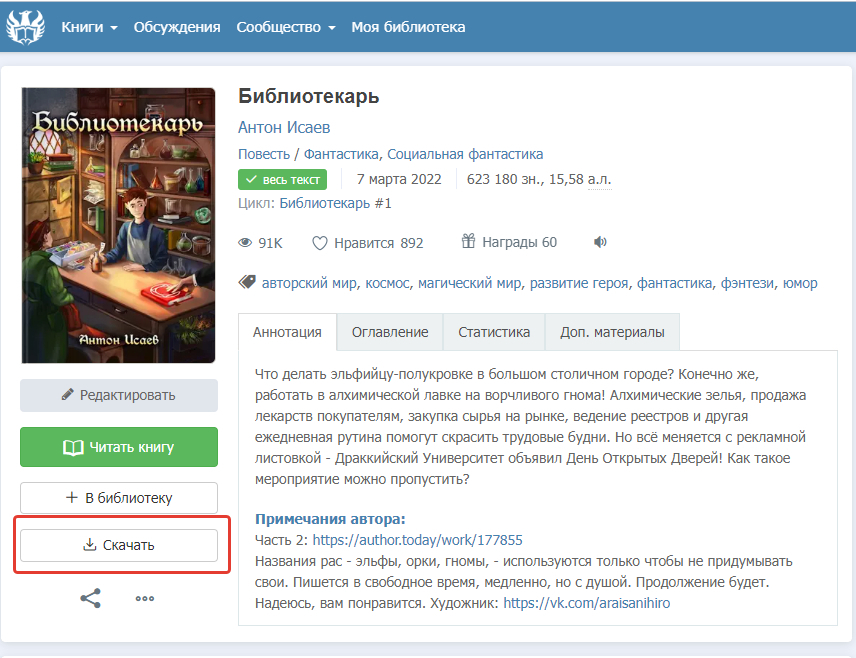Add the book with В библиотеку button
The width and height of the screenshot is (856, 658).
tap(119, 498)
